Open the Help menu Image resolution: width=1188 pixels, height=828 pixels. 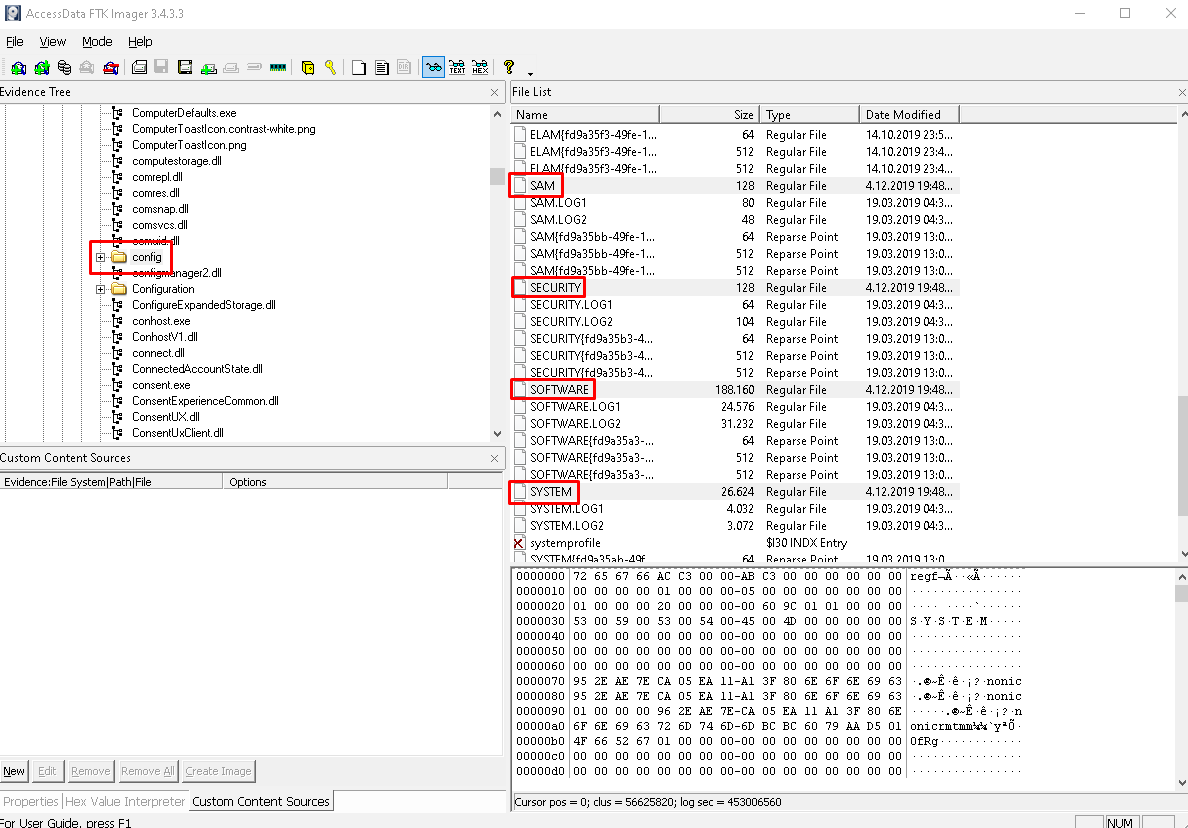click(140, 42)
